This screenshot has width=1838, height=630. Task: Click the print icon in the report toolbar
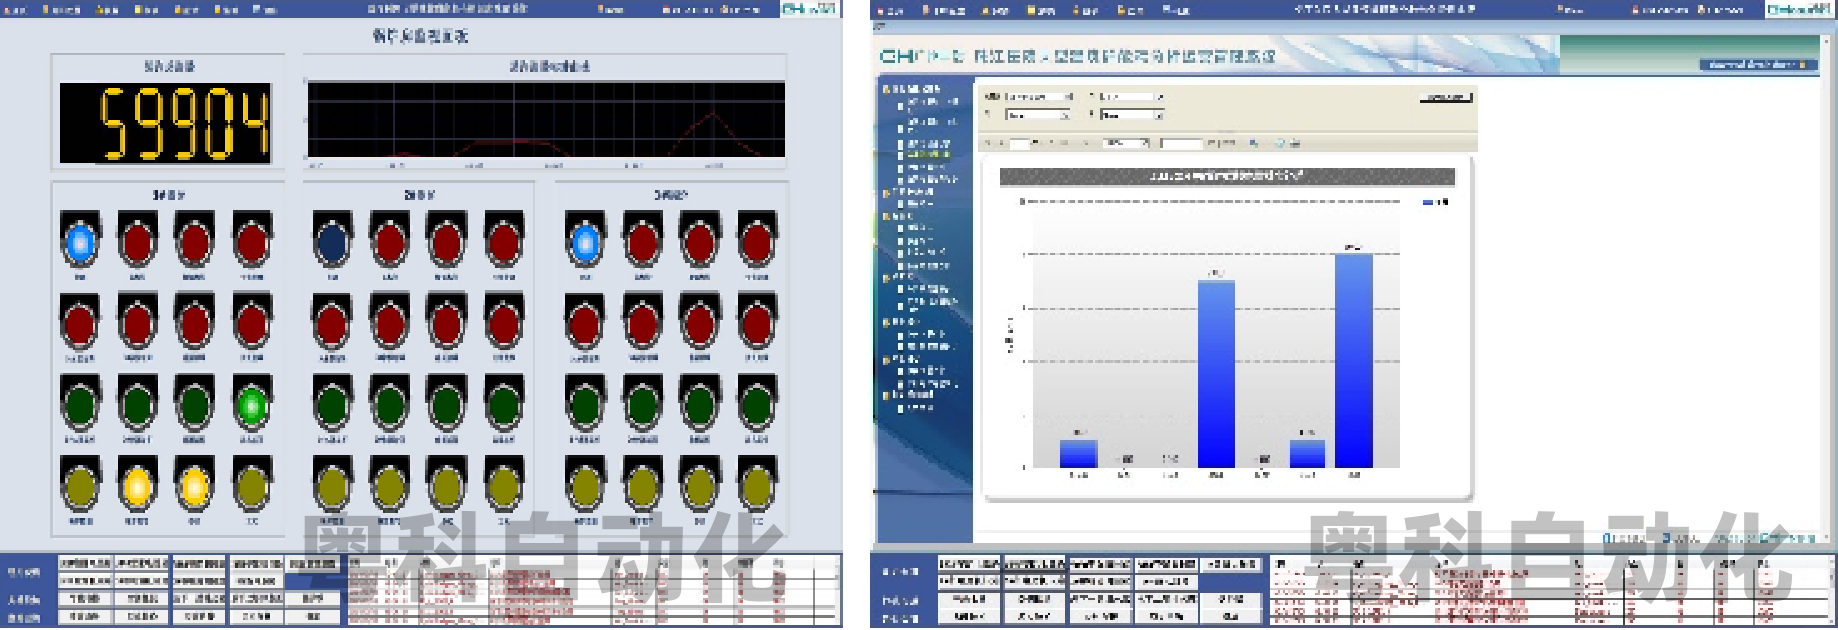[1295, 143]
